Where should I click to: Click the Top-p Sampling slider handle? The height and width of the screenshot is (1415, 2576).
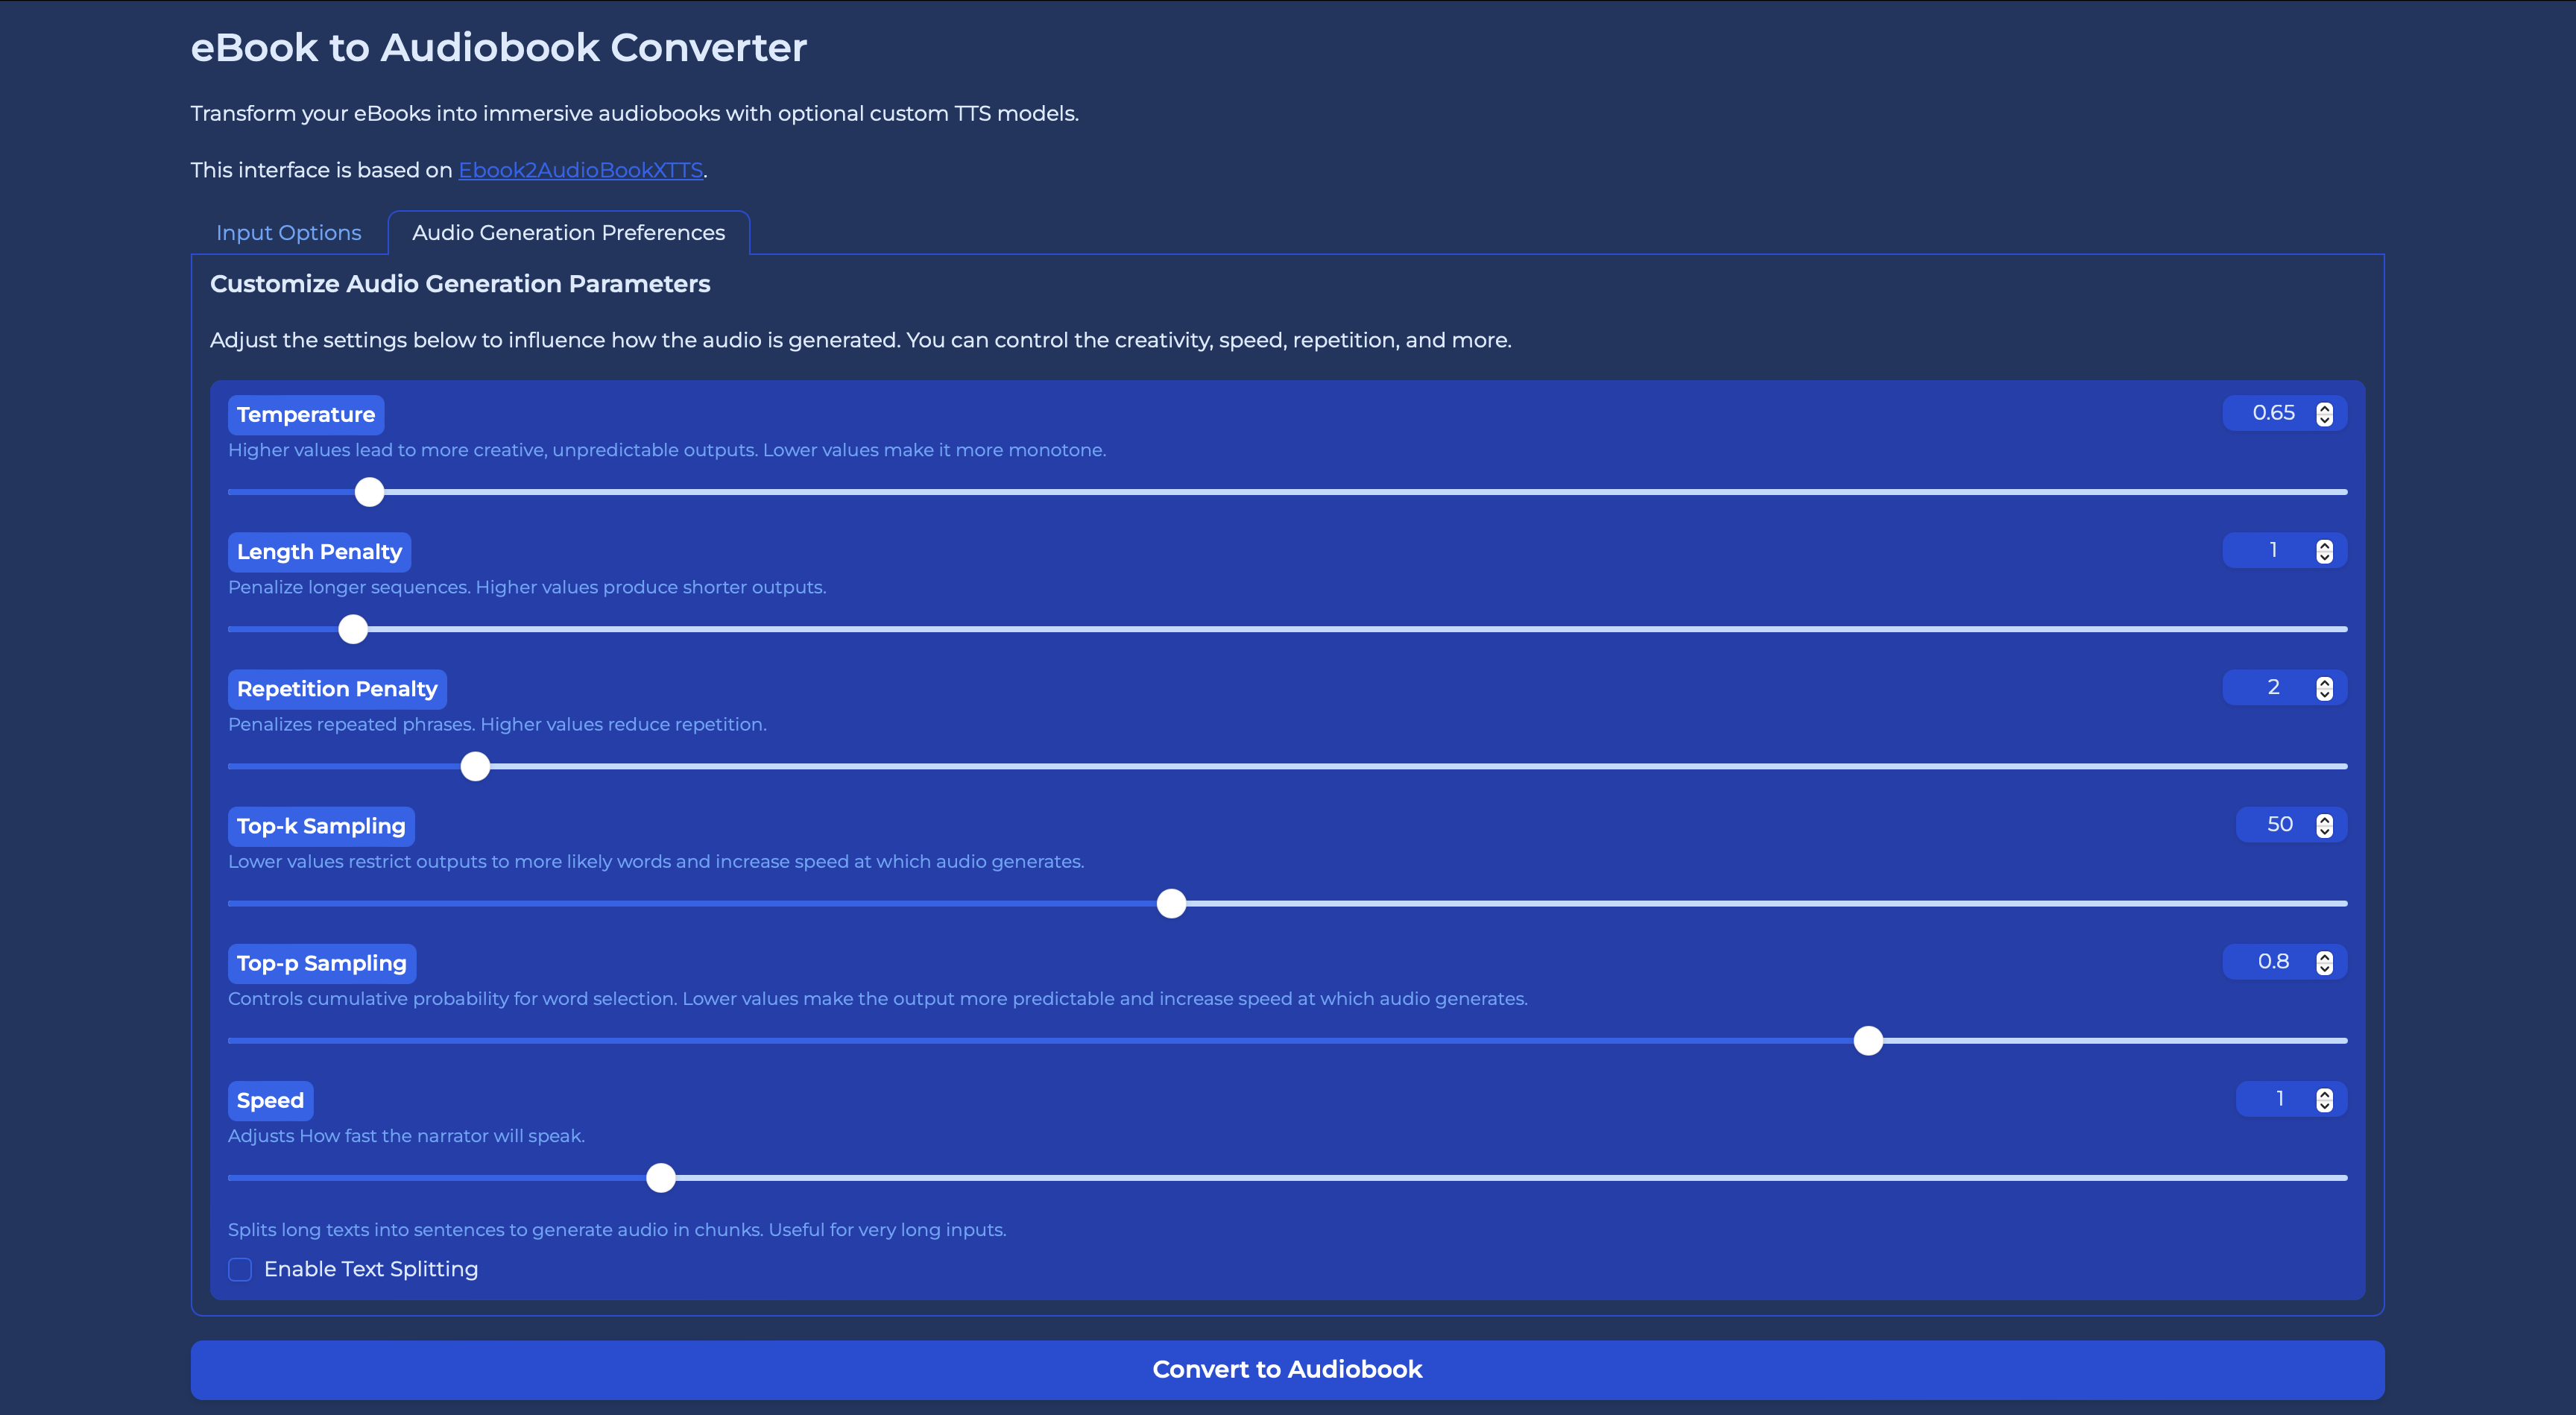1868,1041
